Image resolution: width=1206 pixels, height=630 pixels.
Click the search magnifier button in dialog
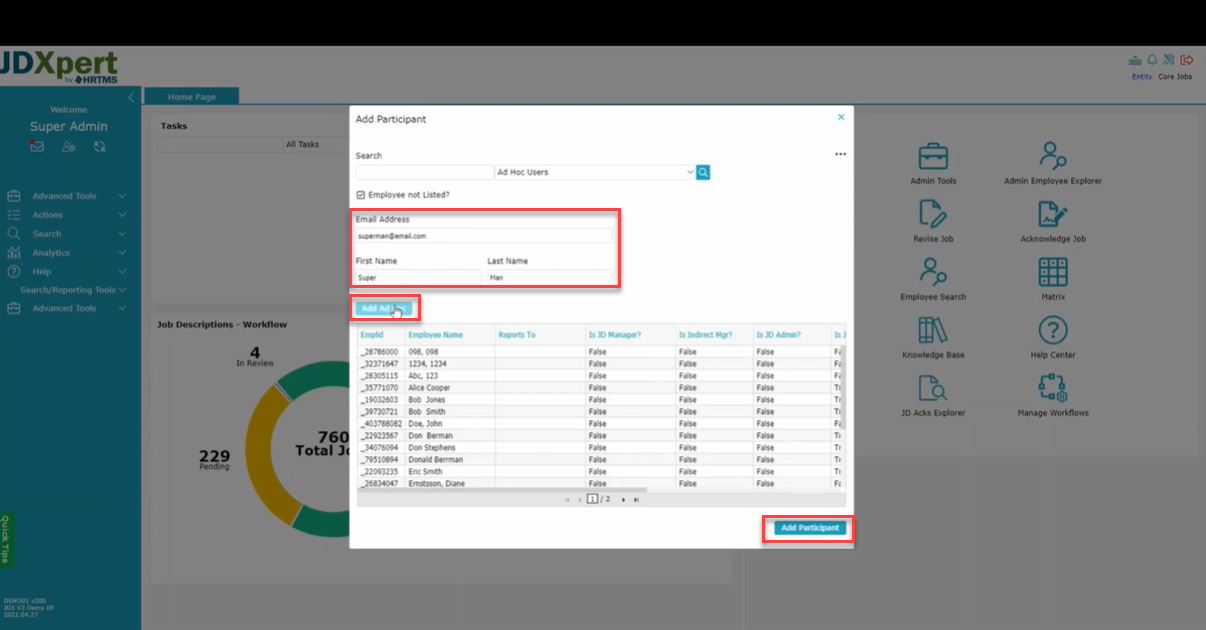(x=703, y=172)
